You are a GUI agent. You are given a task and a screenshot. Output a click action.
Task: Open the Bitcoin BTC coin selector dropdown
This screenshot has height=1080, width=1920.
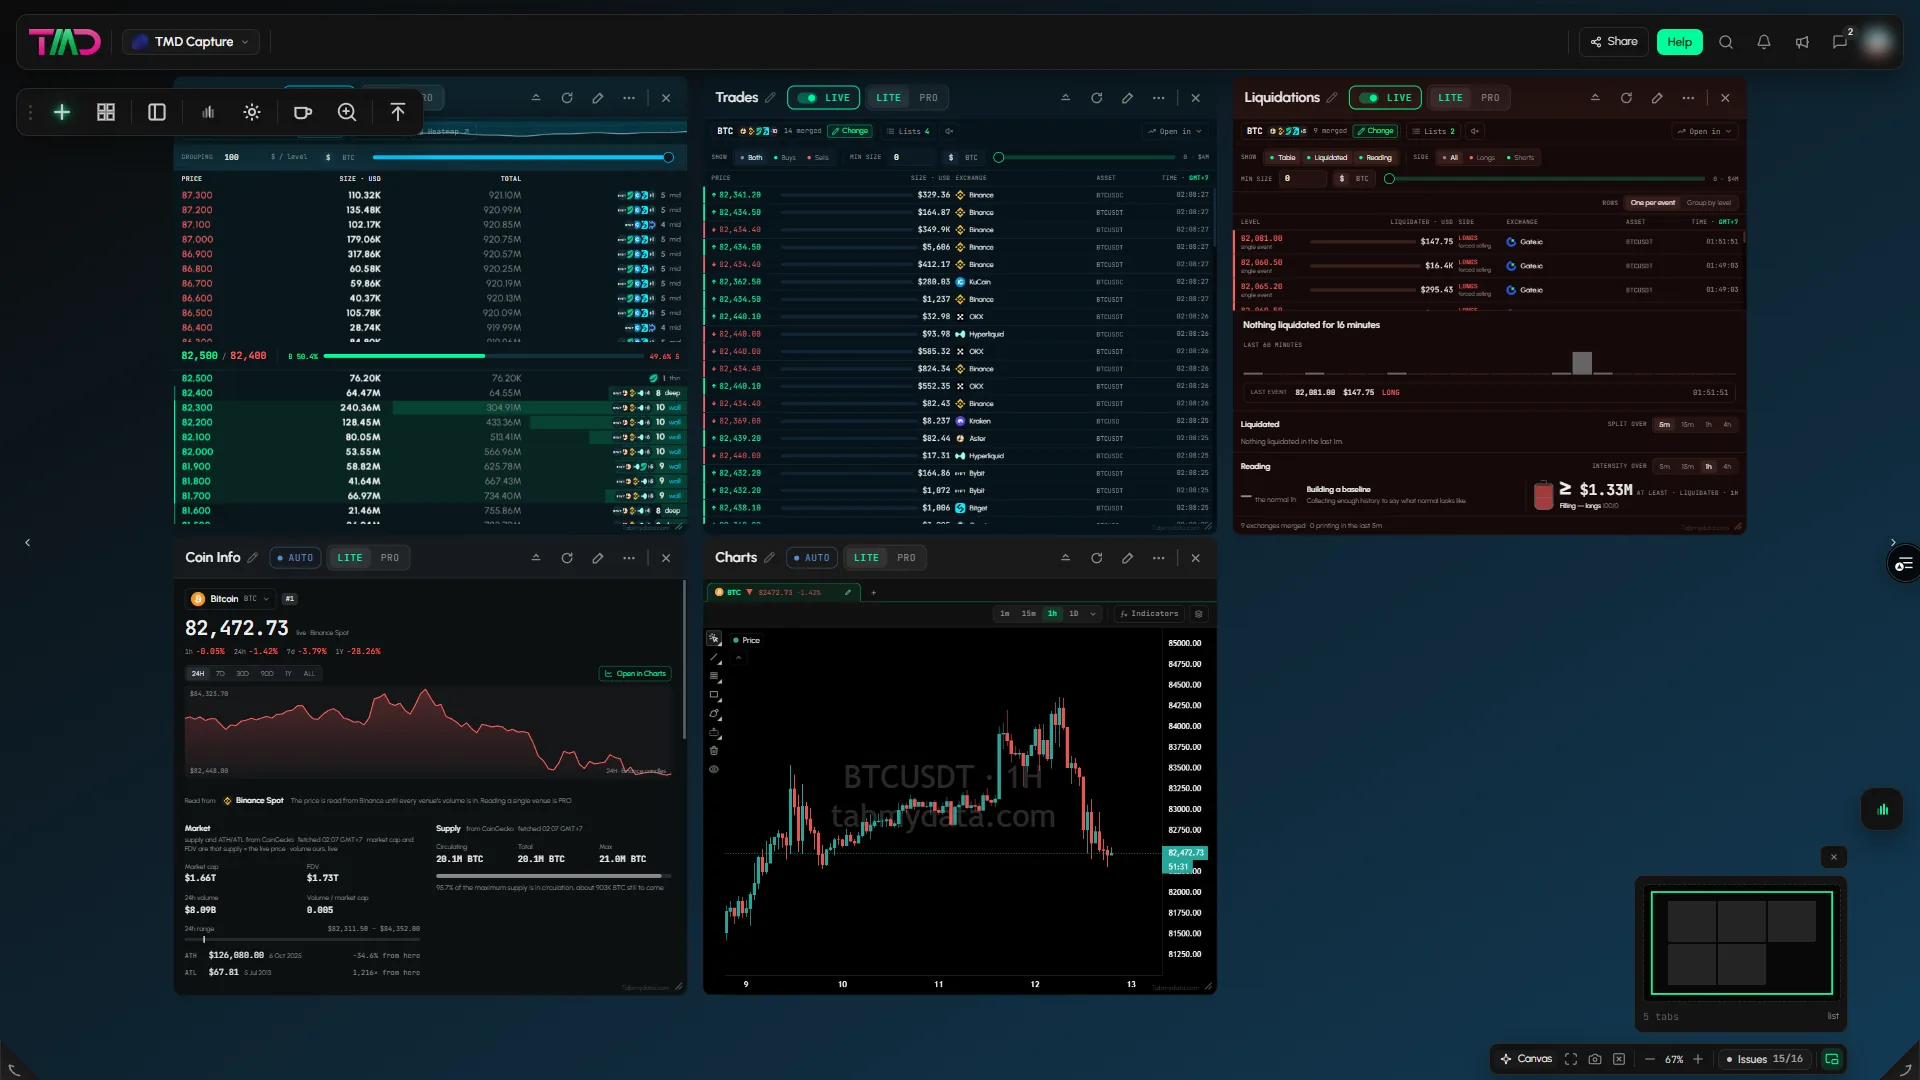[x=230, y=599]
